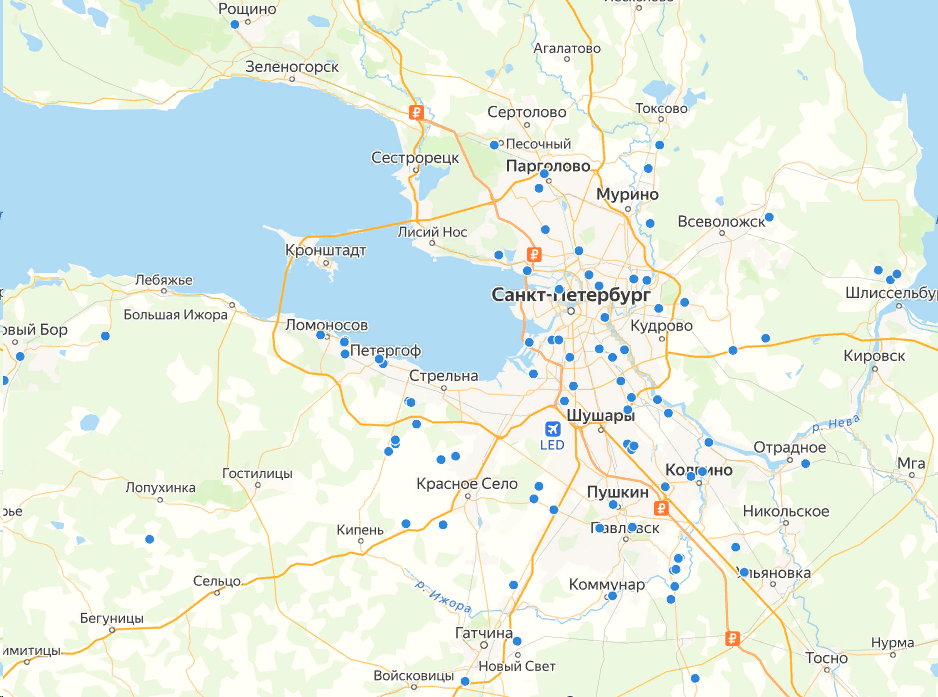Click the ruble toll icon south of Лисий Нос

534,255
